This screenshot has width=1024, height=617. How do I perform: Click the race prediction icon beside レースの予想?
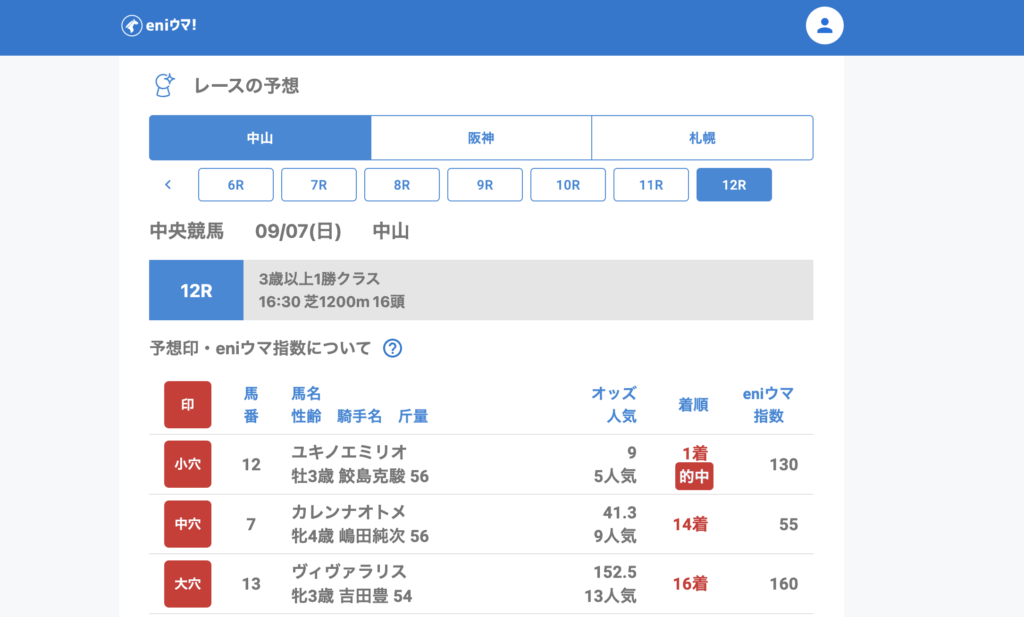pos(165,85)
